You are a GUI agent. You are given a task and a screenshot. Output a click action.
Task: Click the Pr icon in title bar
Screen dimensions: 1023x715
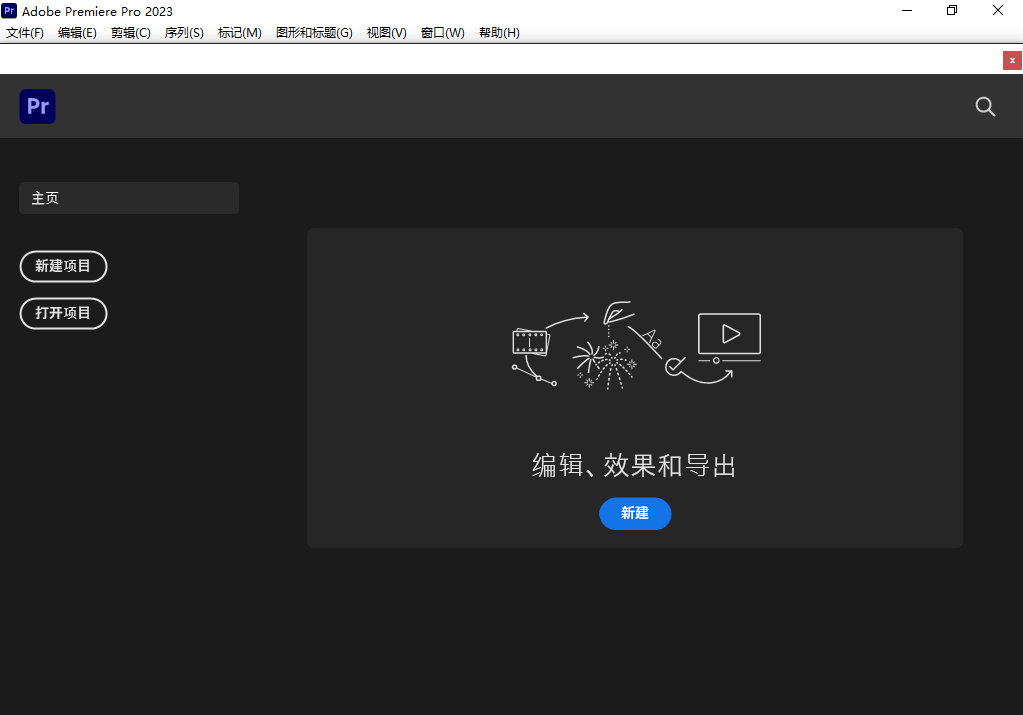tap(9, 11)
